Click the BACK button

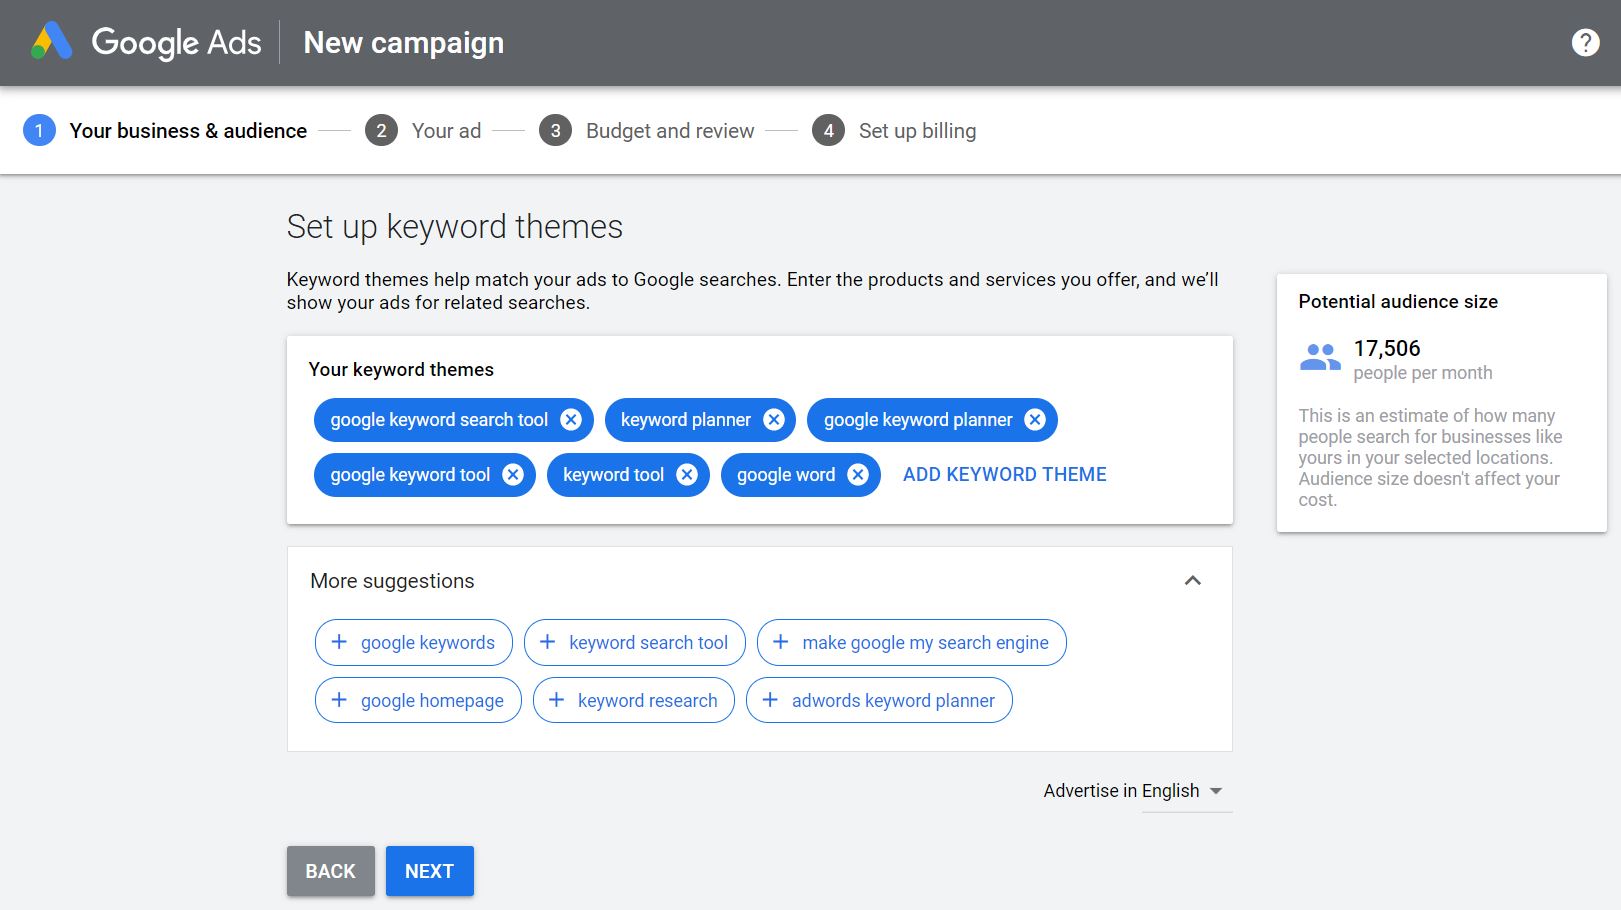click(x=331, y=871)
